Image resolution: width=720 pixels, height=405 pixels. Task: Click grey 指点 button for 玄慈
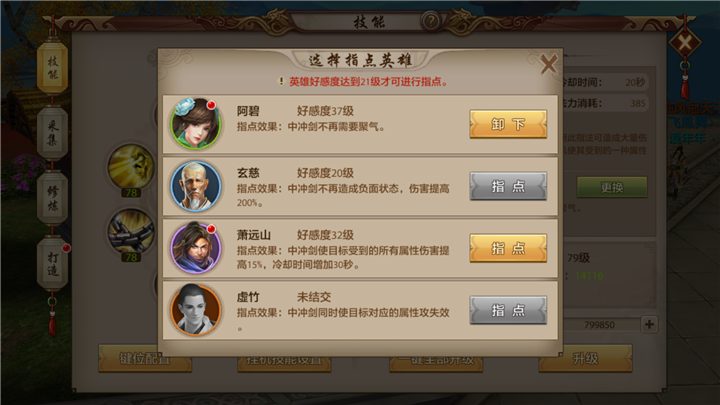[x=508, y=186]
